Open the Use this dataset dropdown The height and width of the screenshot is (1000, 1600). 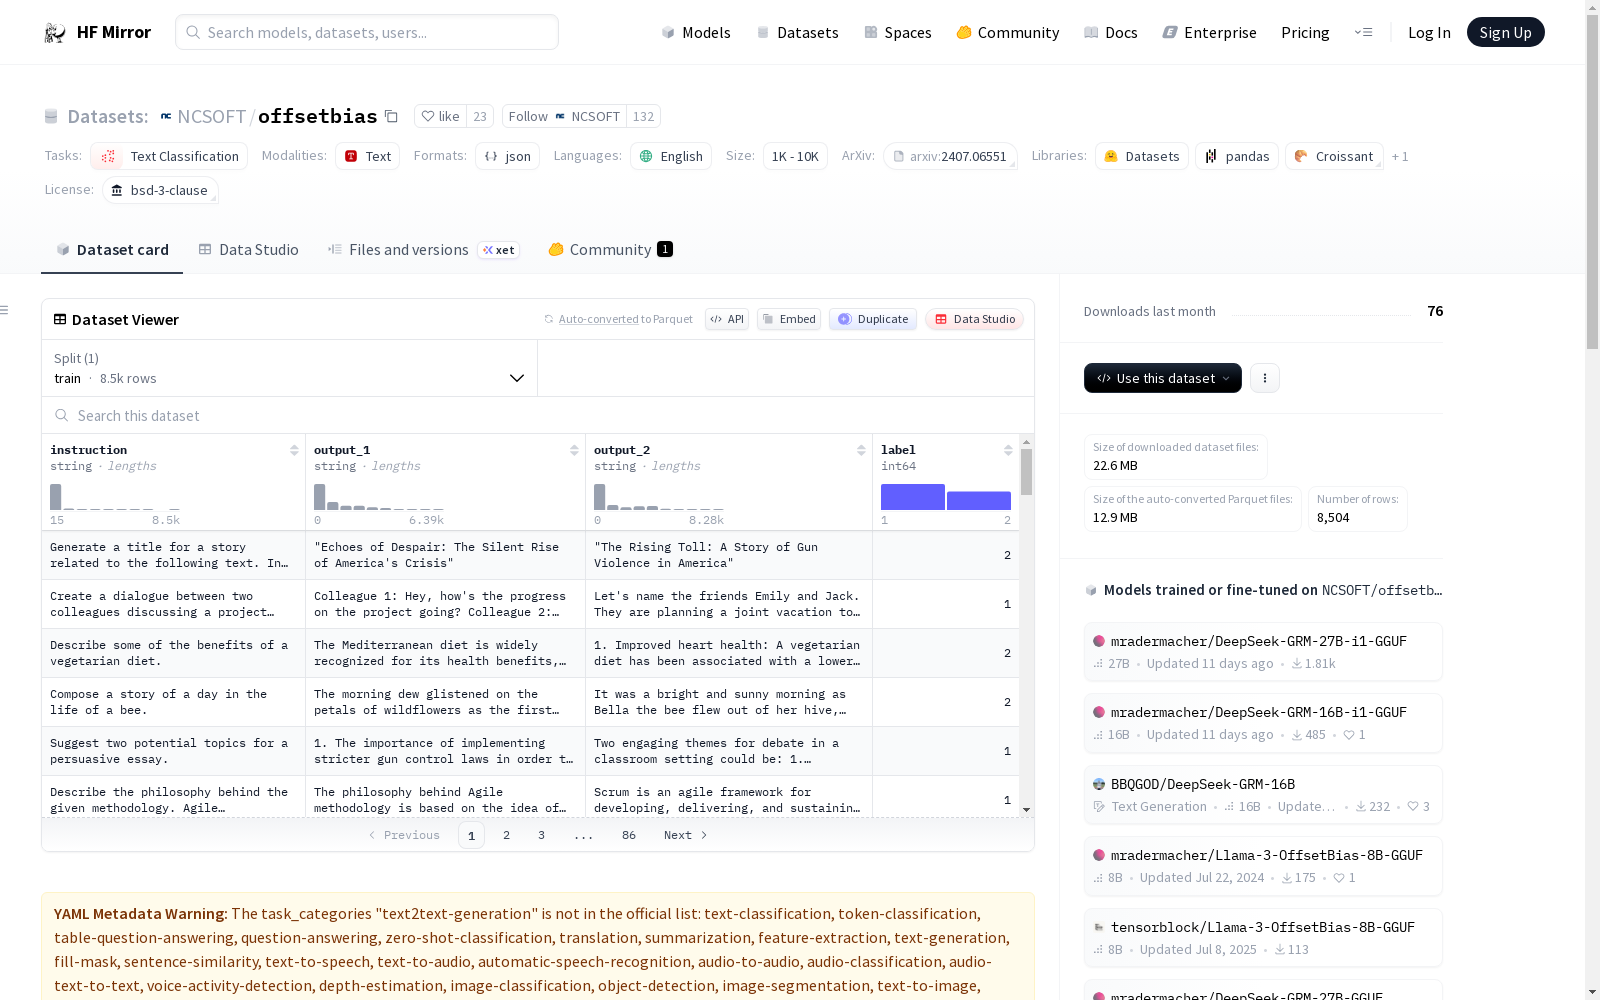[1162, 378]
